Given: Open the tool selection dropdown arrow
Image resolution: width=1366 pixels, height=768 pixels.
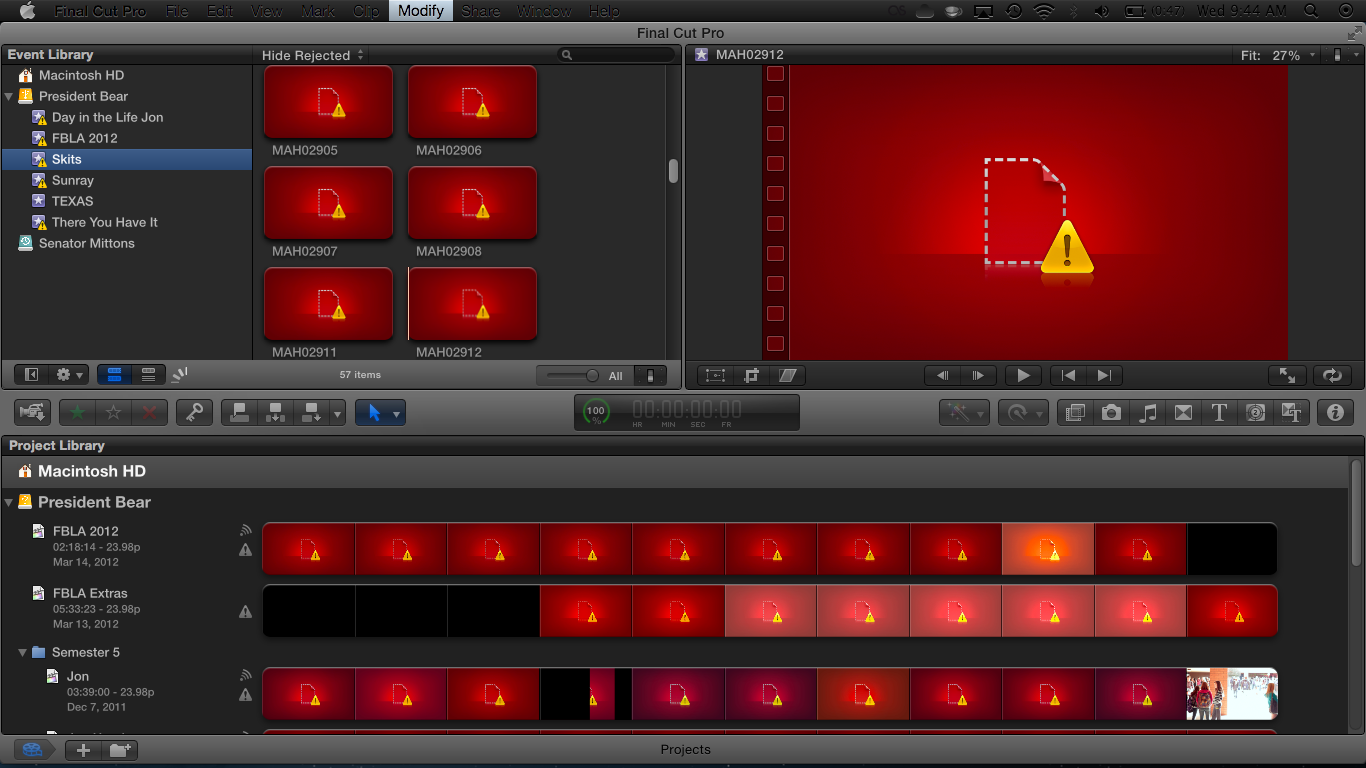Looking at the screenshot, I should 397,412.
